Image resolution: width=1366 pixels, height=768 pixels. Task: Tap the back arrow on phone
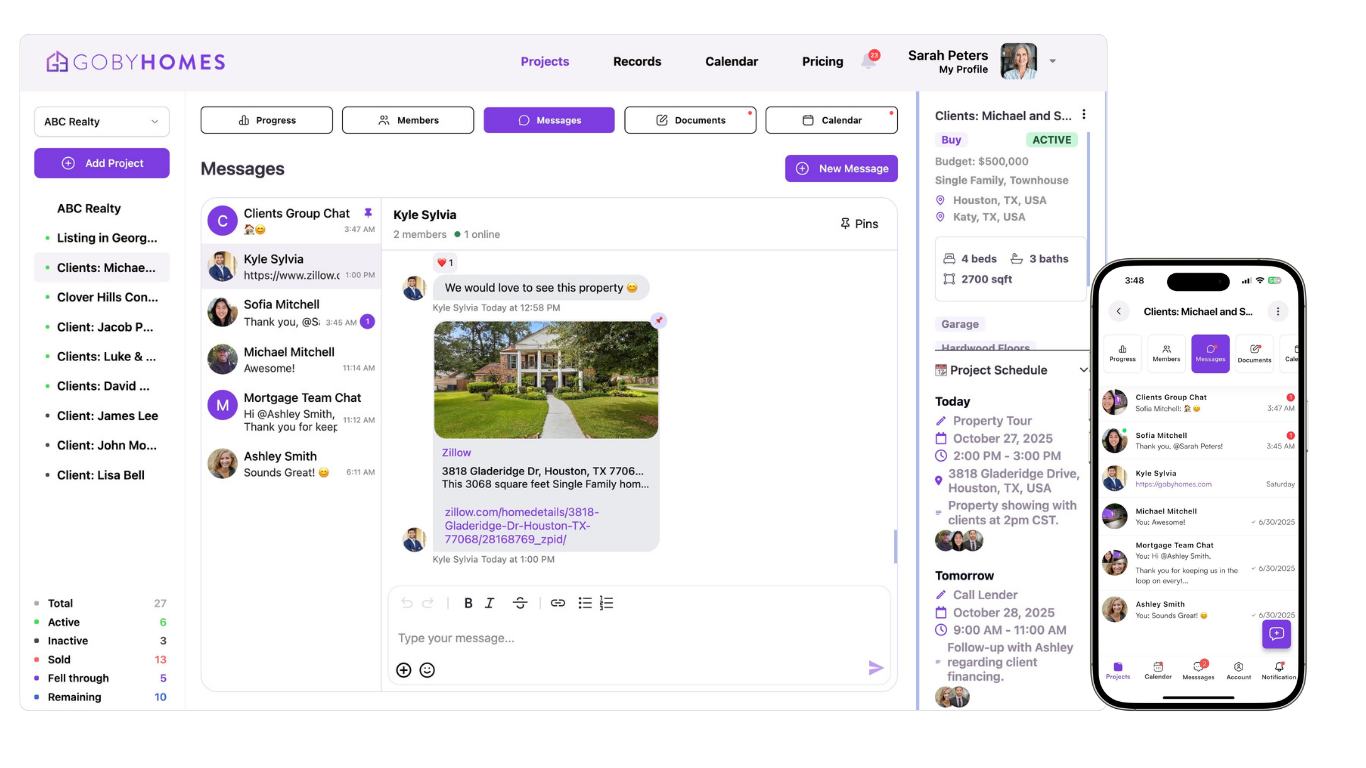pyautogui.click(x=1118, y=311)
